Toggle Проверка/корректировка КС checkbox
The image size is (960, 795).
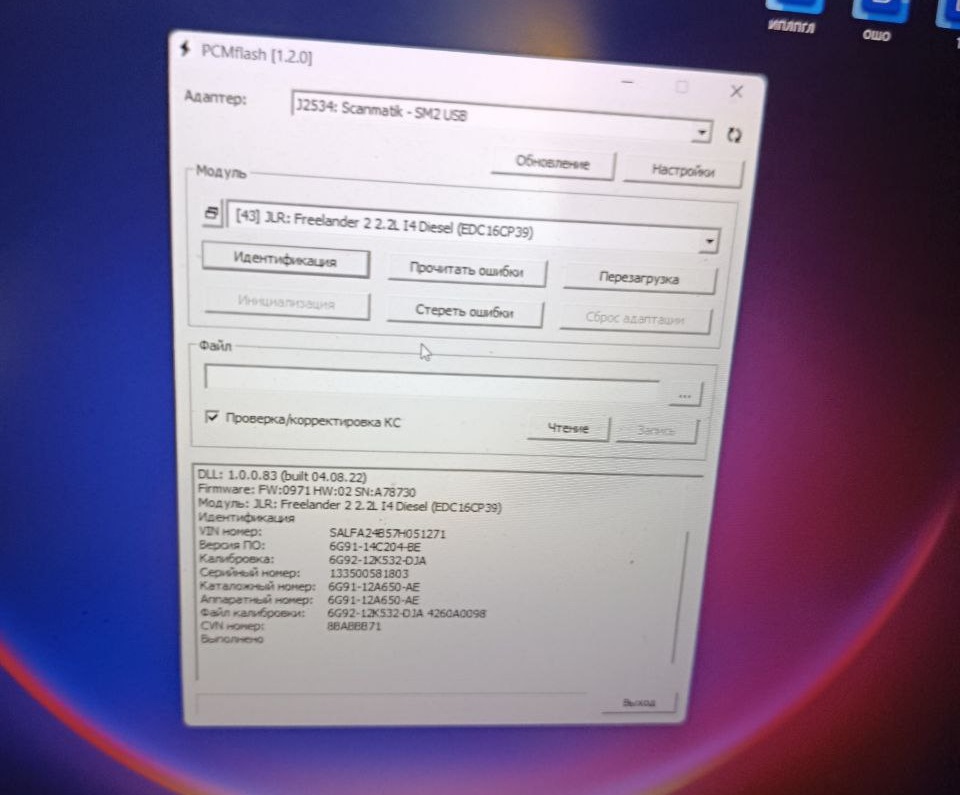pyautogui.click(x=211, y=416)
